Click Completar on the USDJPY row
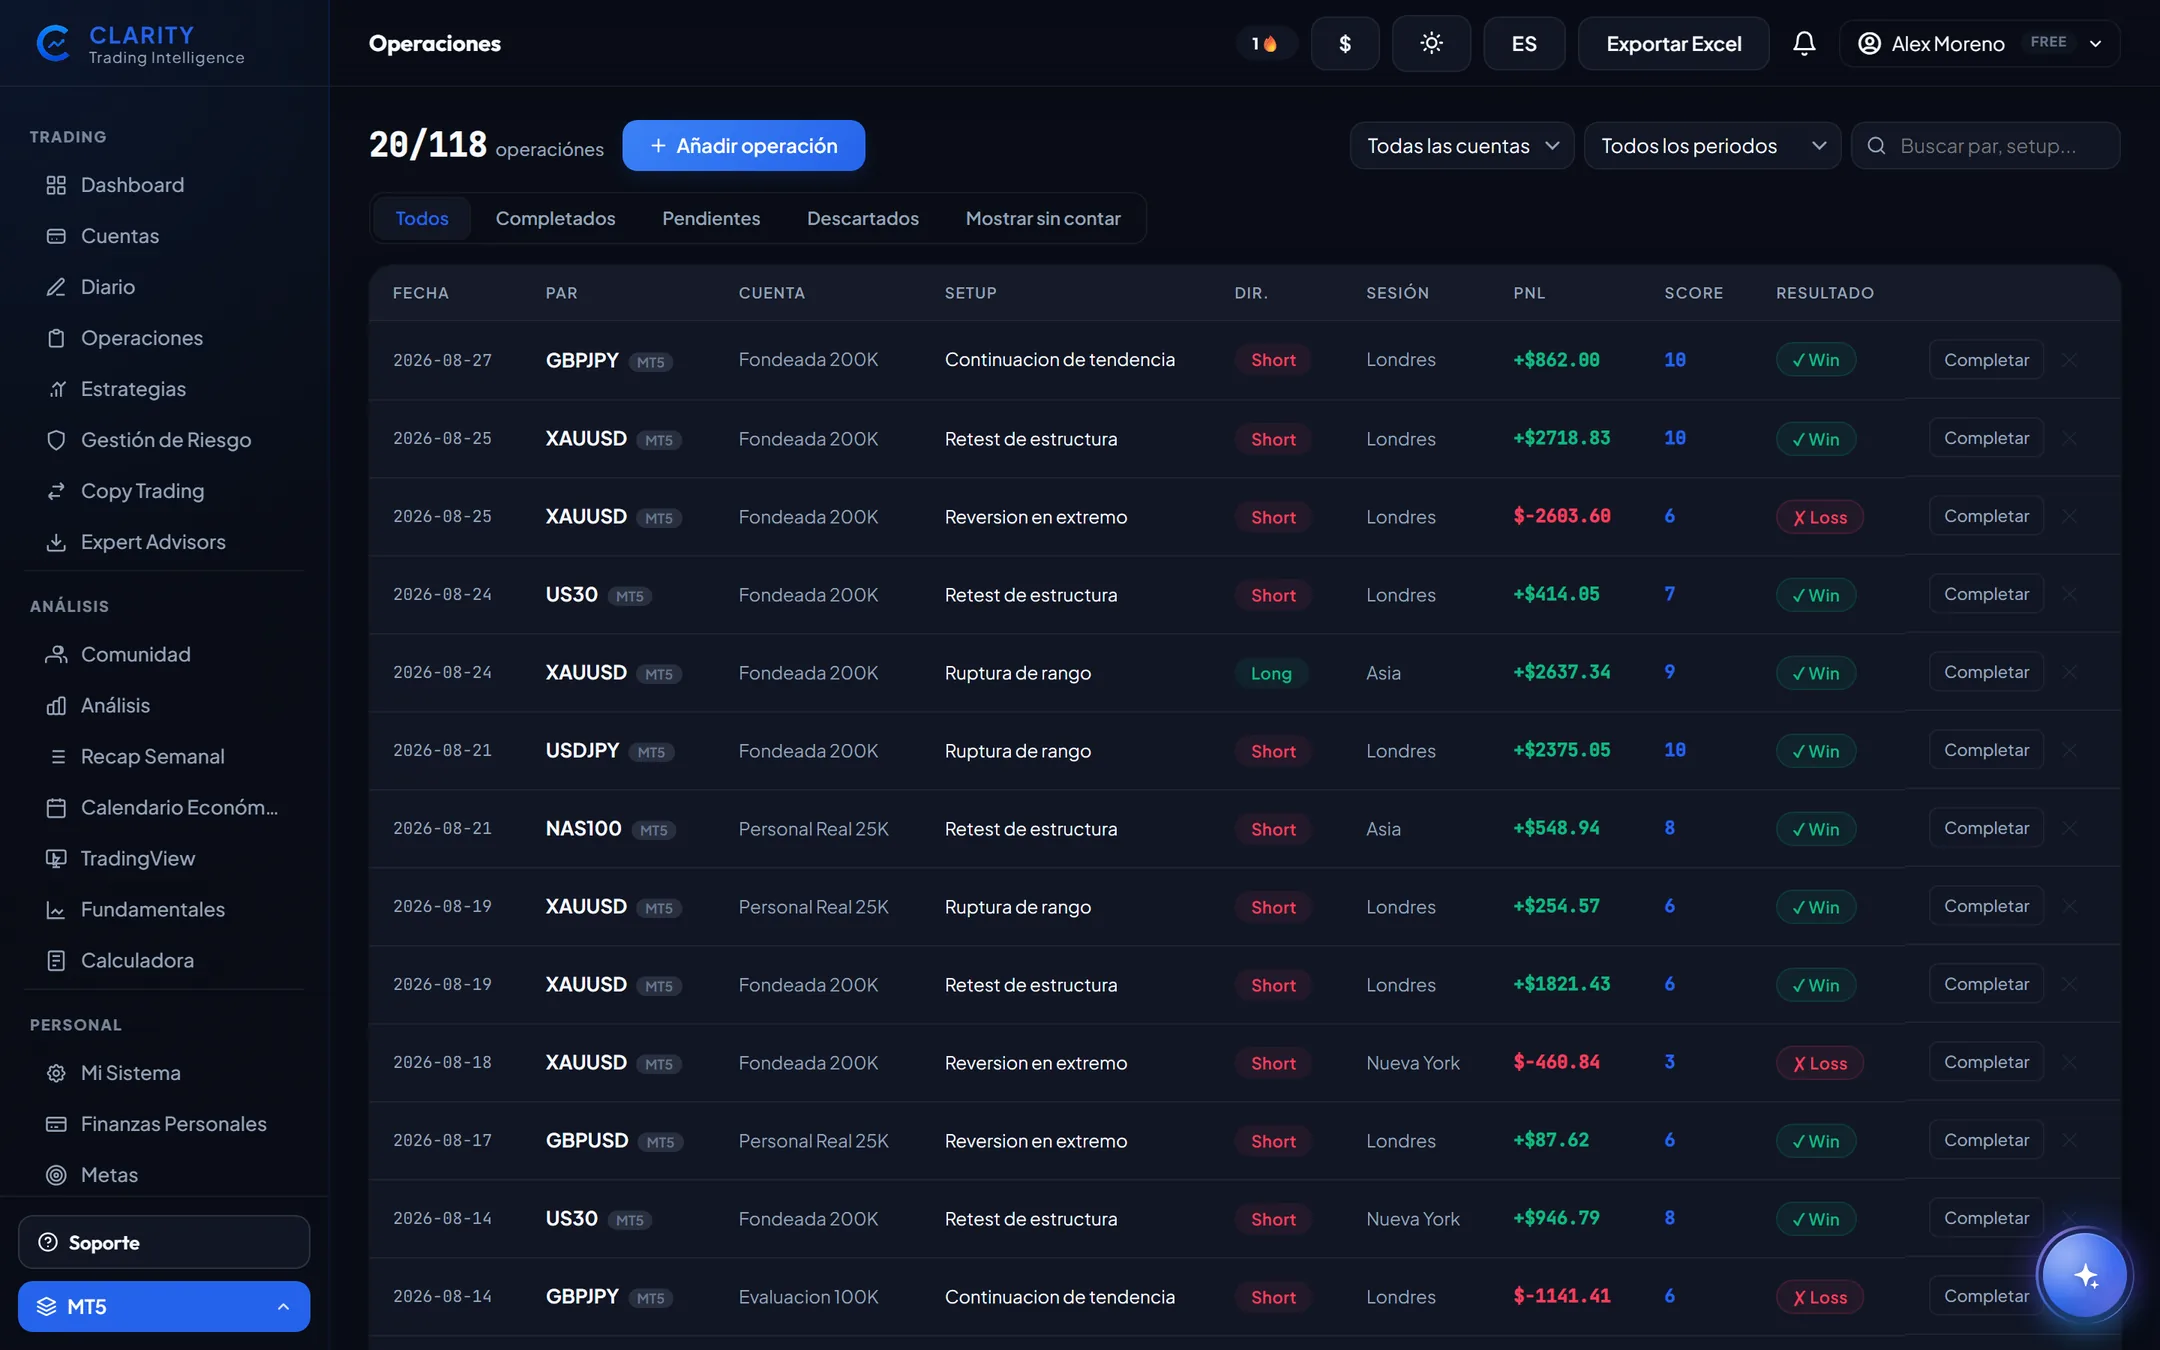 [1986, 750]
